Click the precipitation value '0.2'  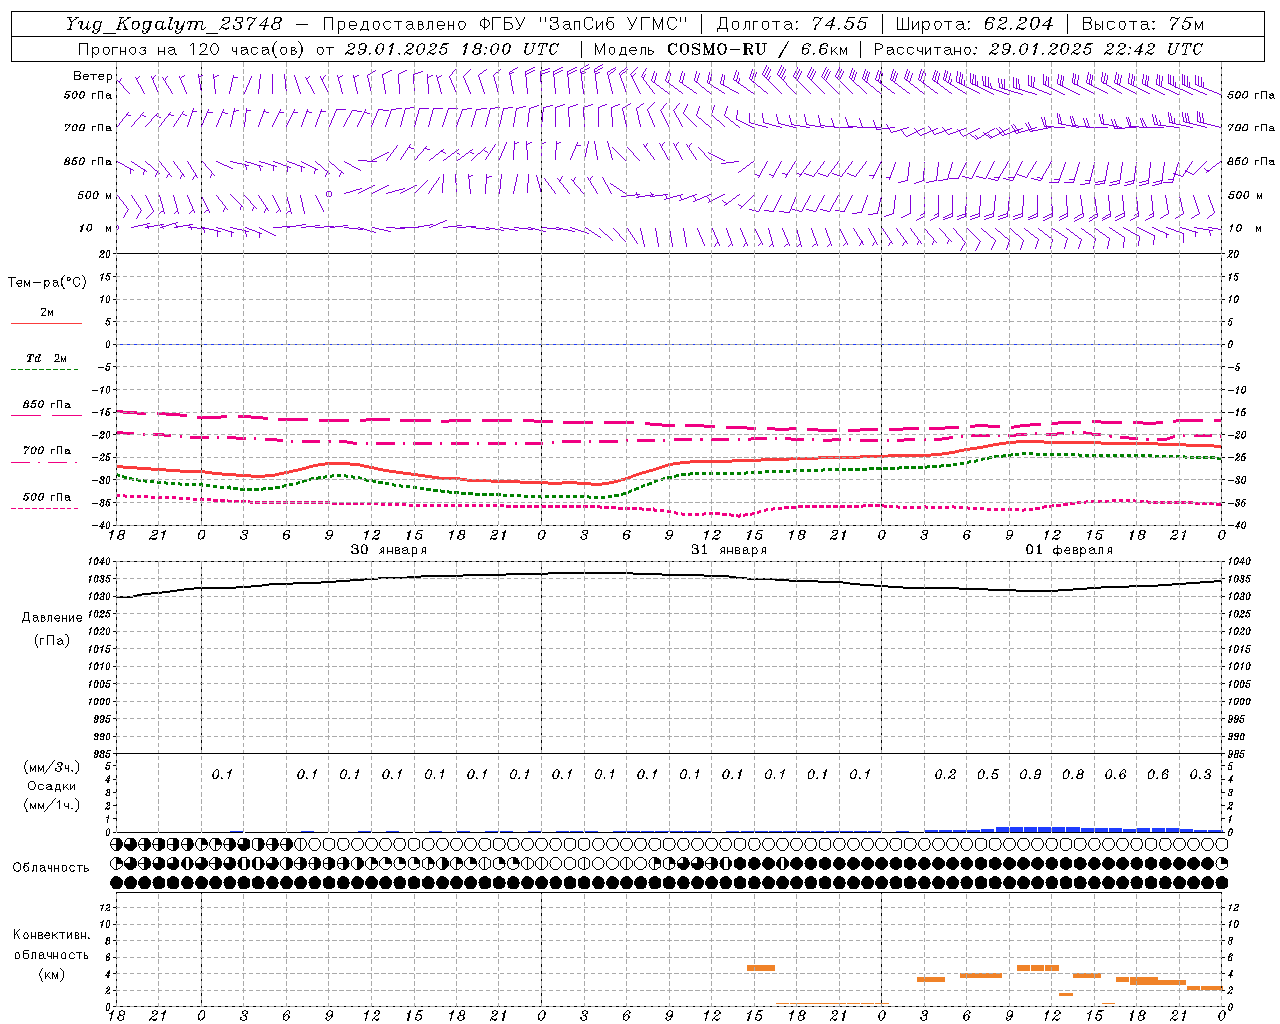coord(945,775)
